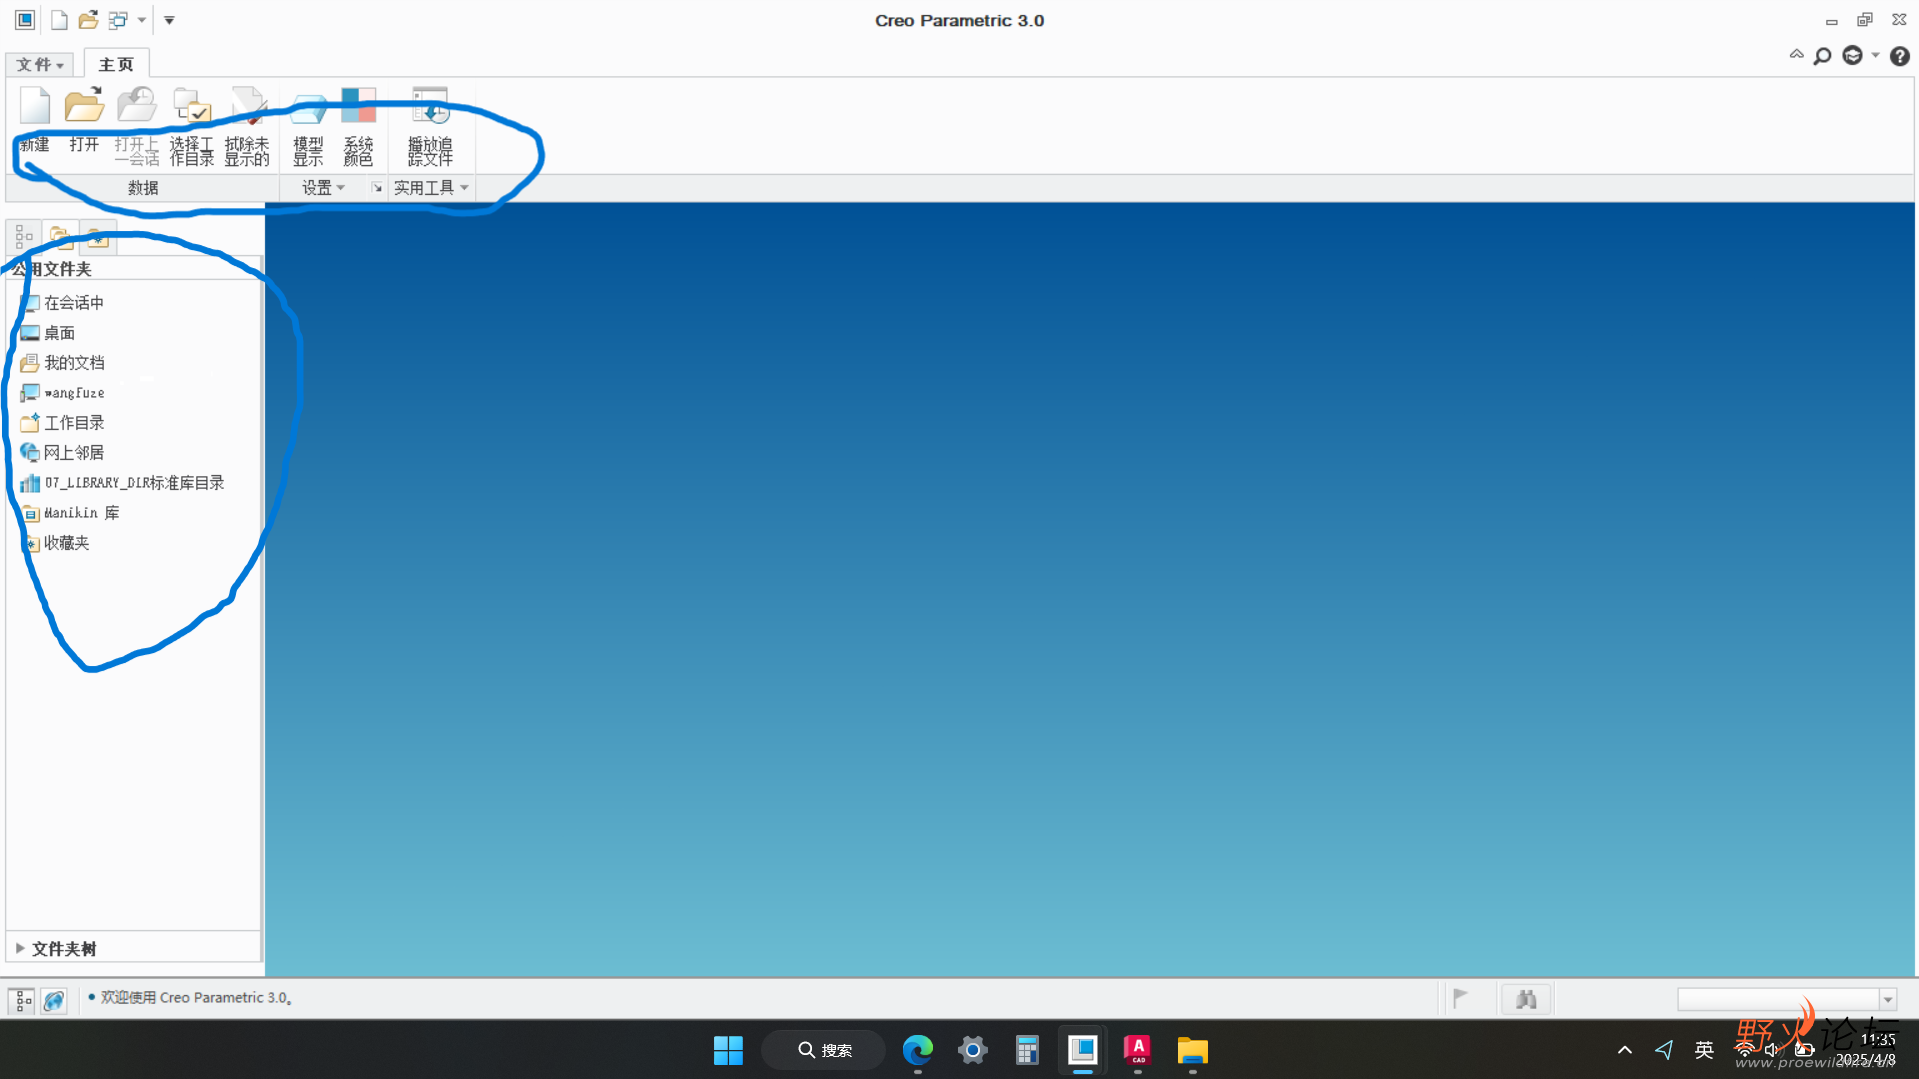
Task: Open the windows switcher dropdown arrow
Action: 142,20
